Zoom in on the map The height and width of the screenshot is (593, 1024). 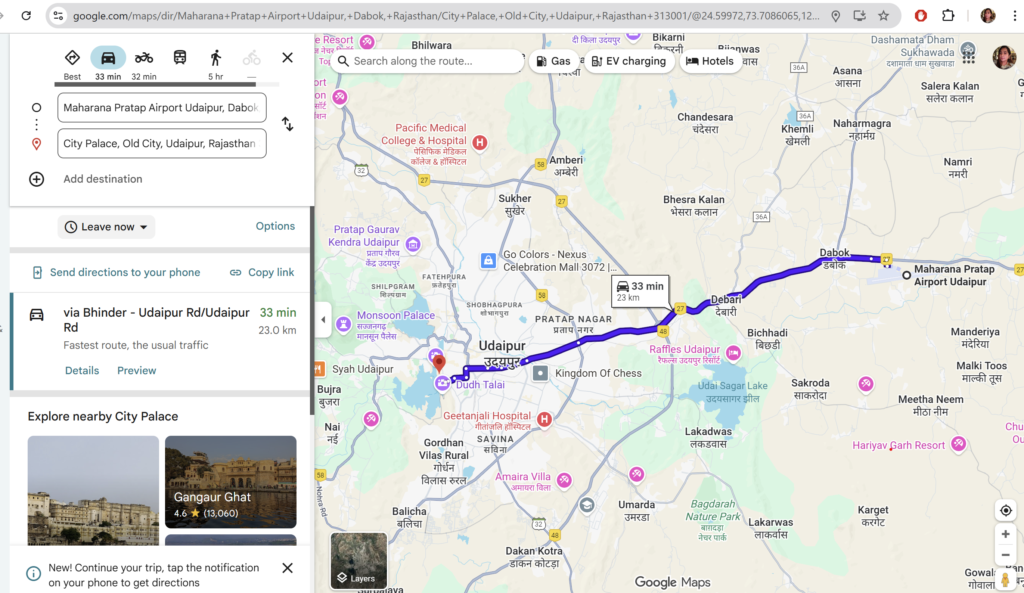point(1005,535)
